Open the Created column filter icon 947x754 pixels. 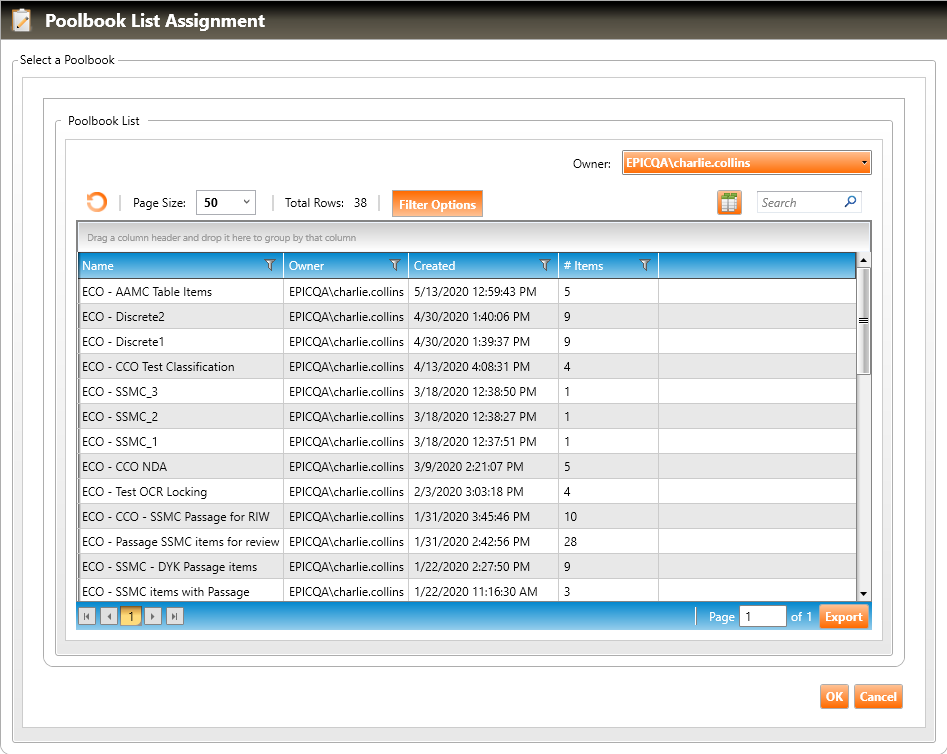coord(545,266)
